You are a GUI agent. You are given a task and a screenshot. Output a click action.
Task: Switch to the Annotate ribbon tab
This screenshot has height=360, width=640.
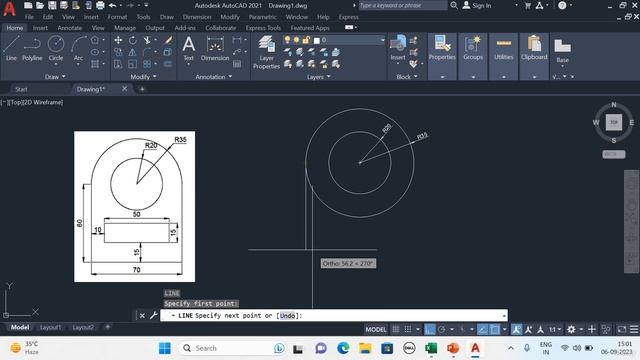69,28
